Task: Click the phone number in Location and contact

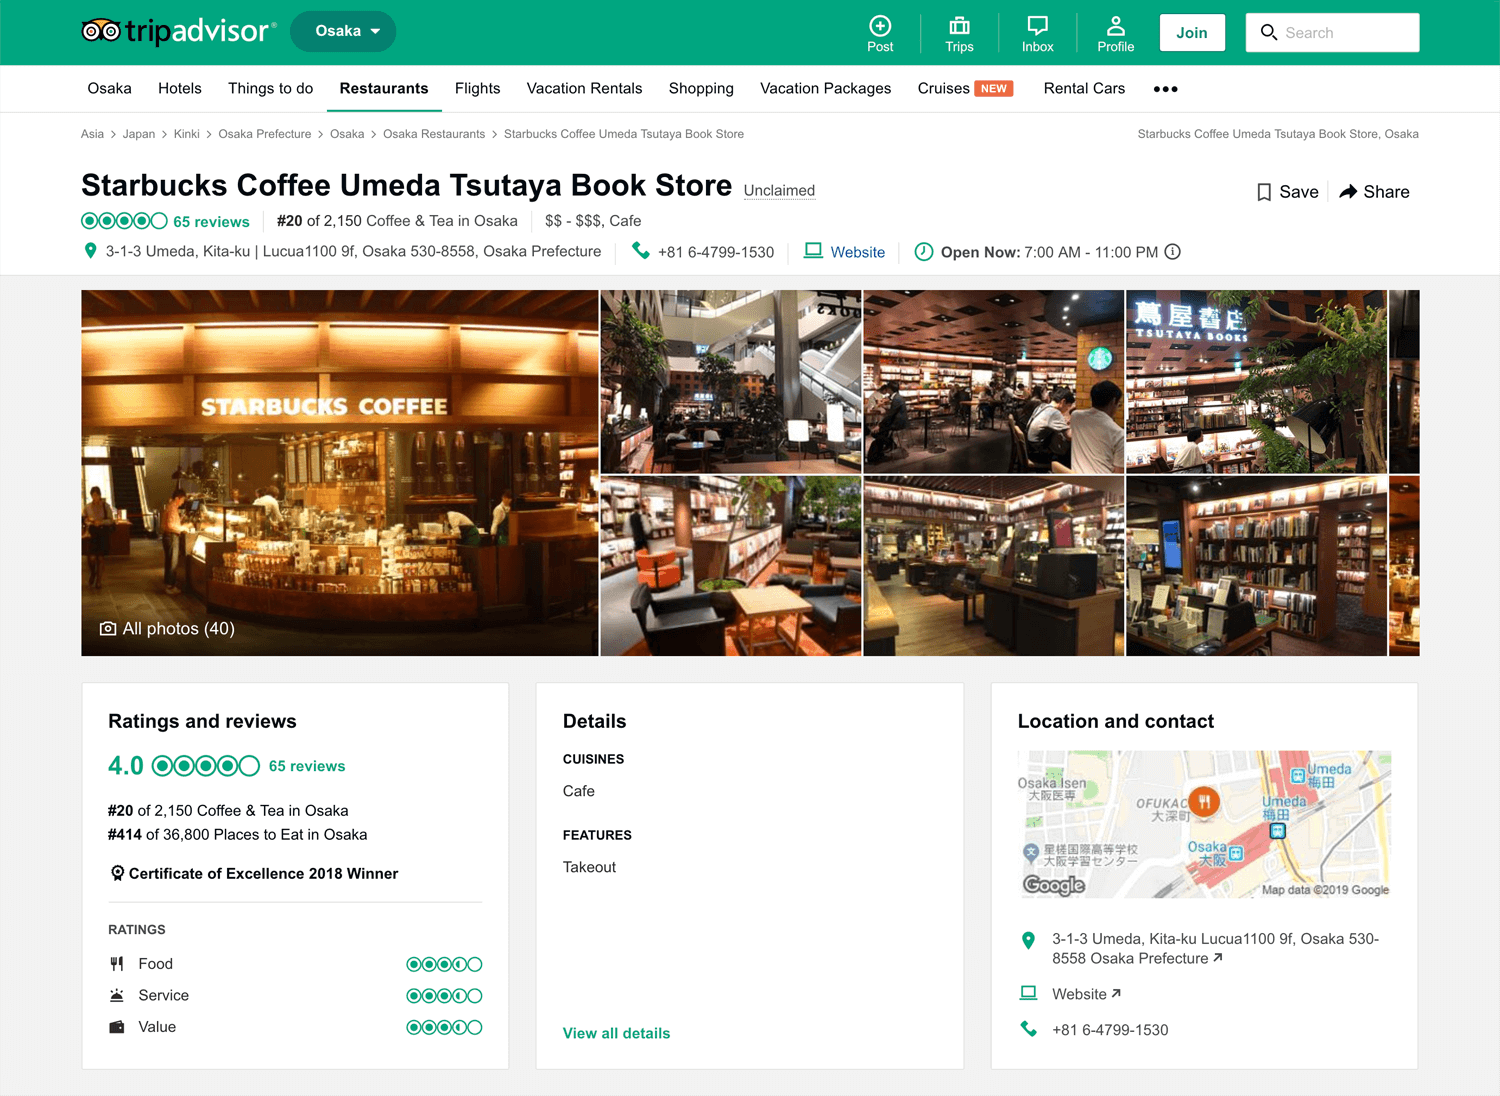Action: (x=1110, y=1030)
